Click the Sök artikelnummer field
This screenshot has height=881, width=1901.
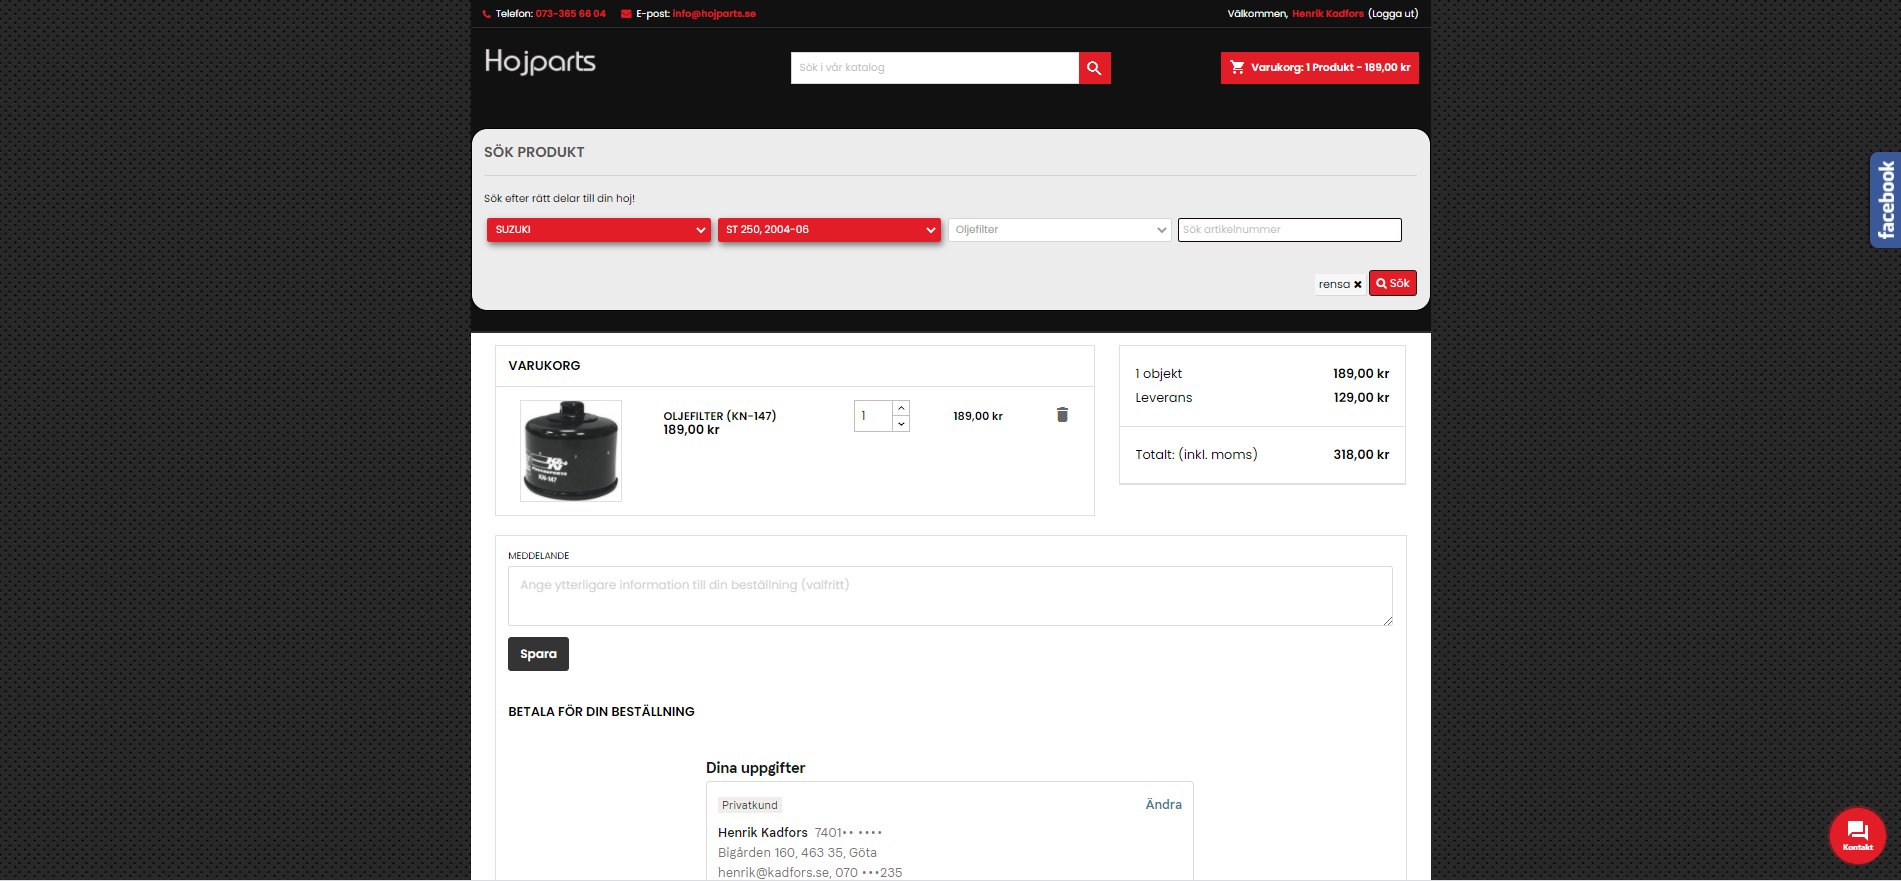click(x=1289, y=230)
